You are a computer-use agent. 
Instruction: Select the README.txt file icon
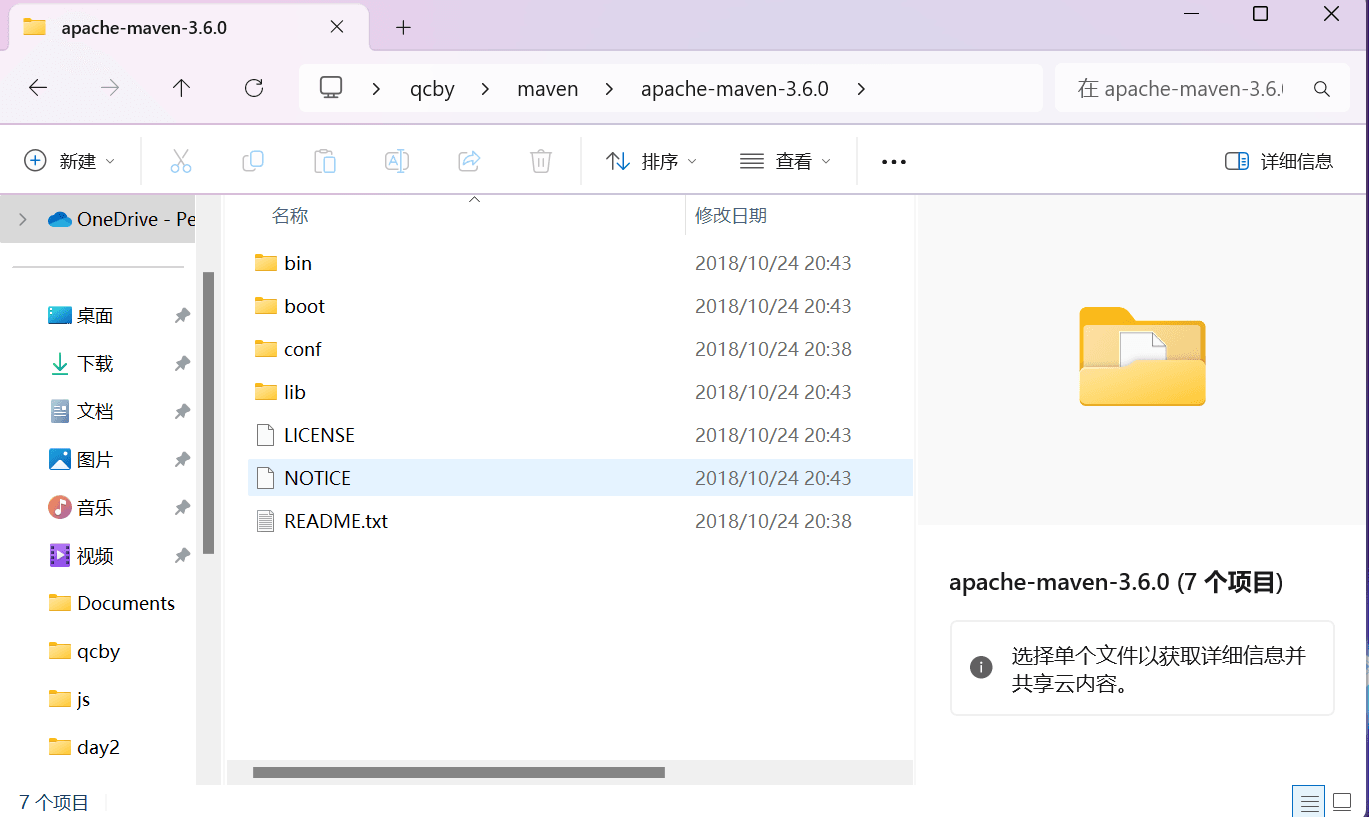tap(265, 521)
